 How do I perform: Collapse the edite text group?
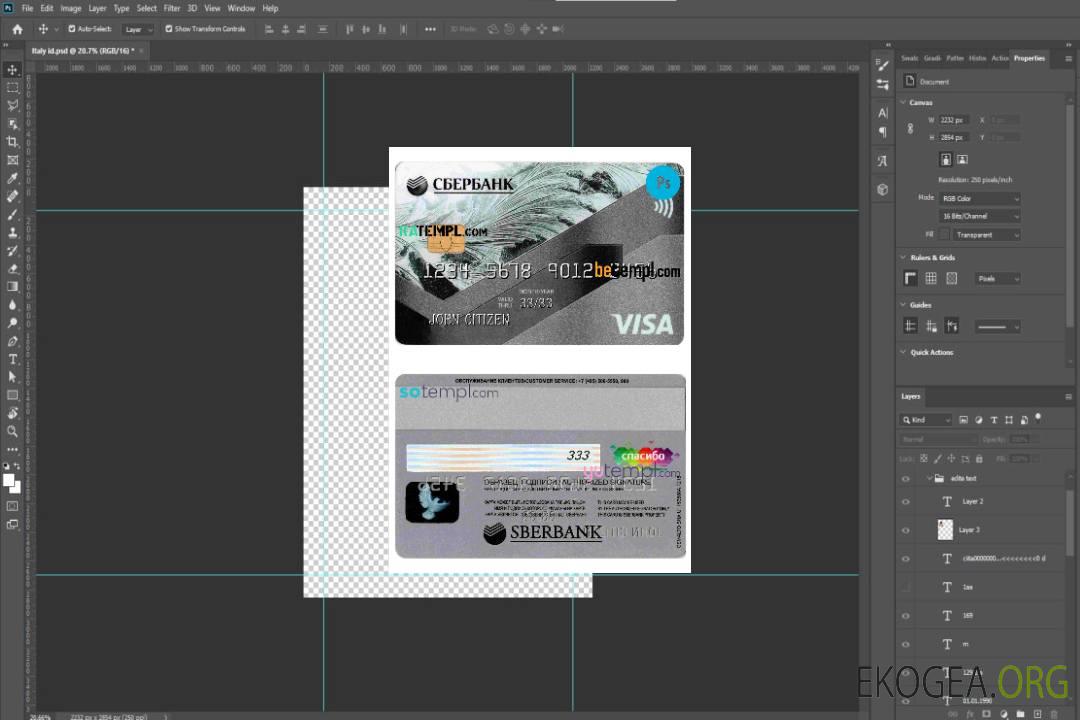(929, 478)
